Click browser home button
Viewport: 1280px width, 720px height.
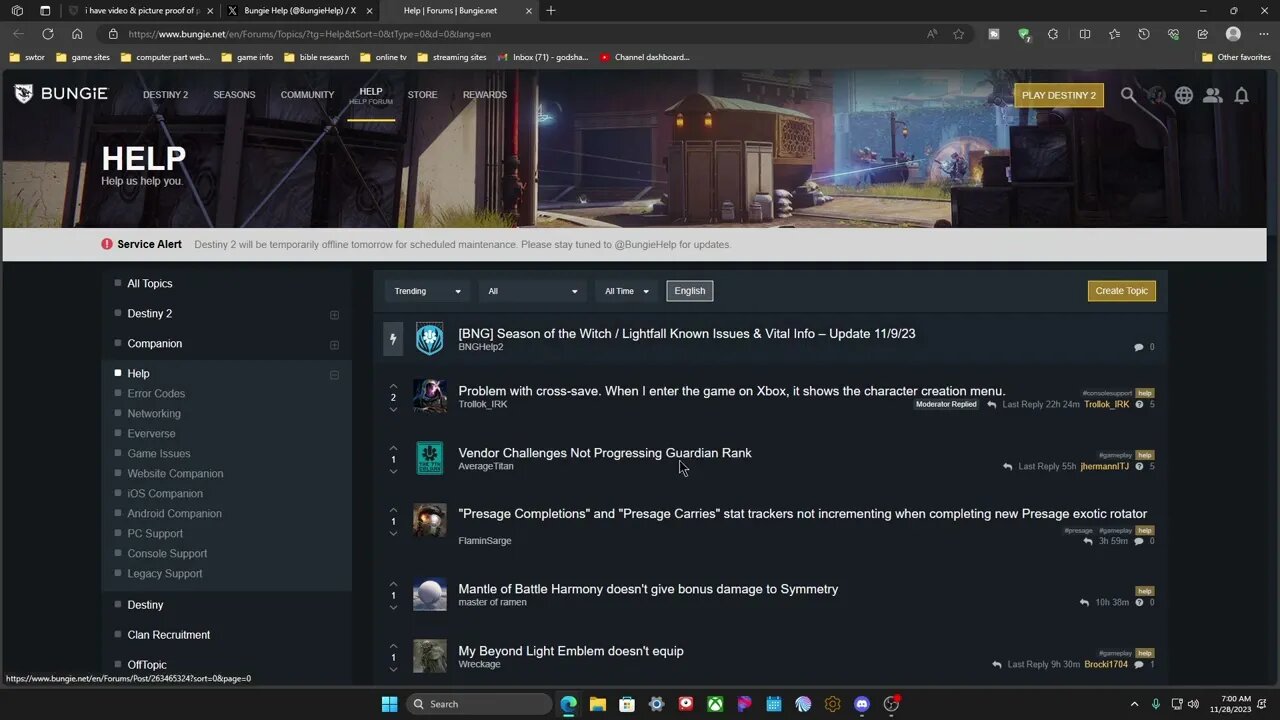[77, 33]
